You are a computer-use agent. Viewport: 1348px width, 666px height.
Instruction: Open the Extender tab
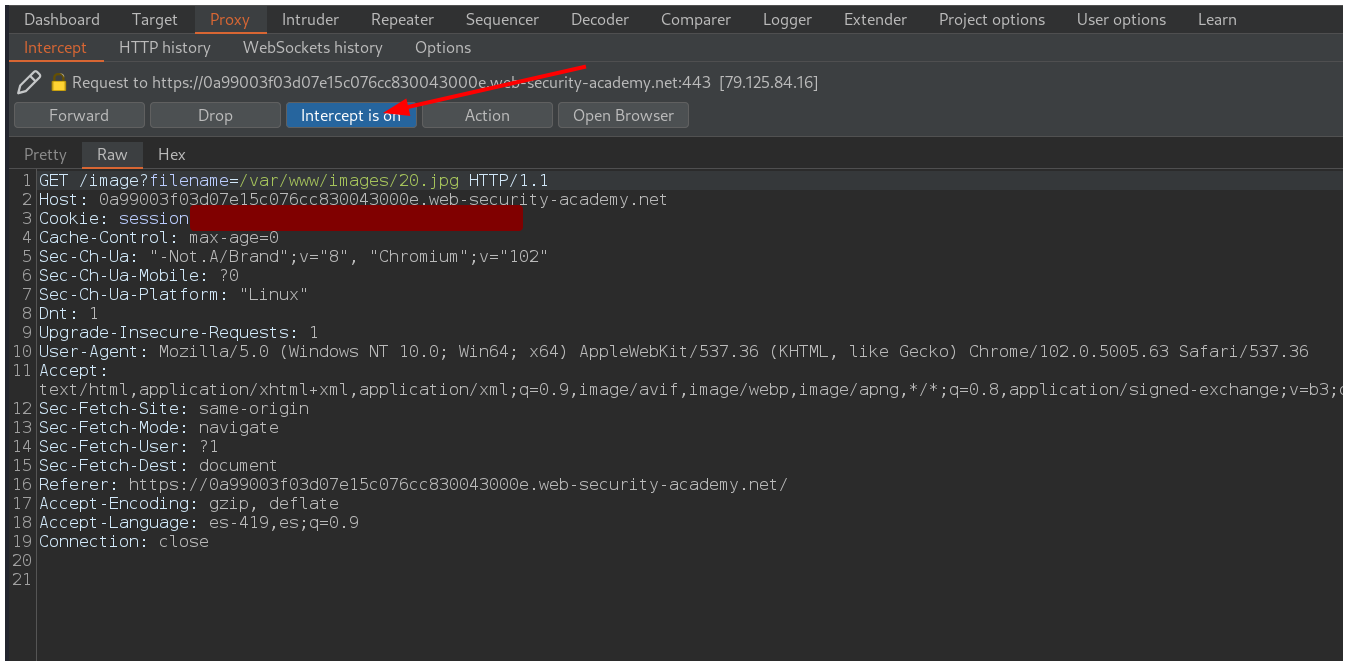[x=875, y=19]
